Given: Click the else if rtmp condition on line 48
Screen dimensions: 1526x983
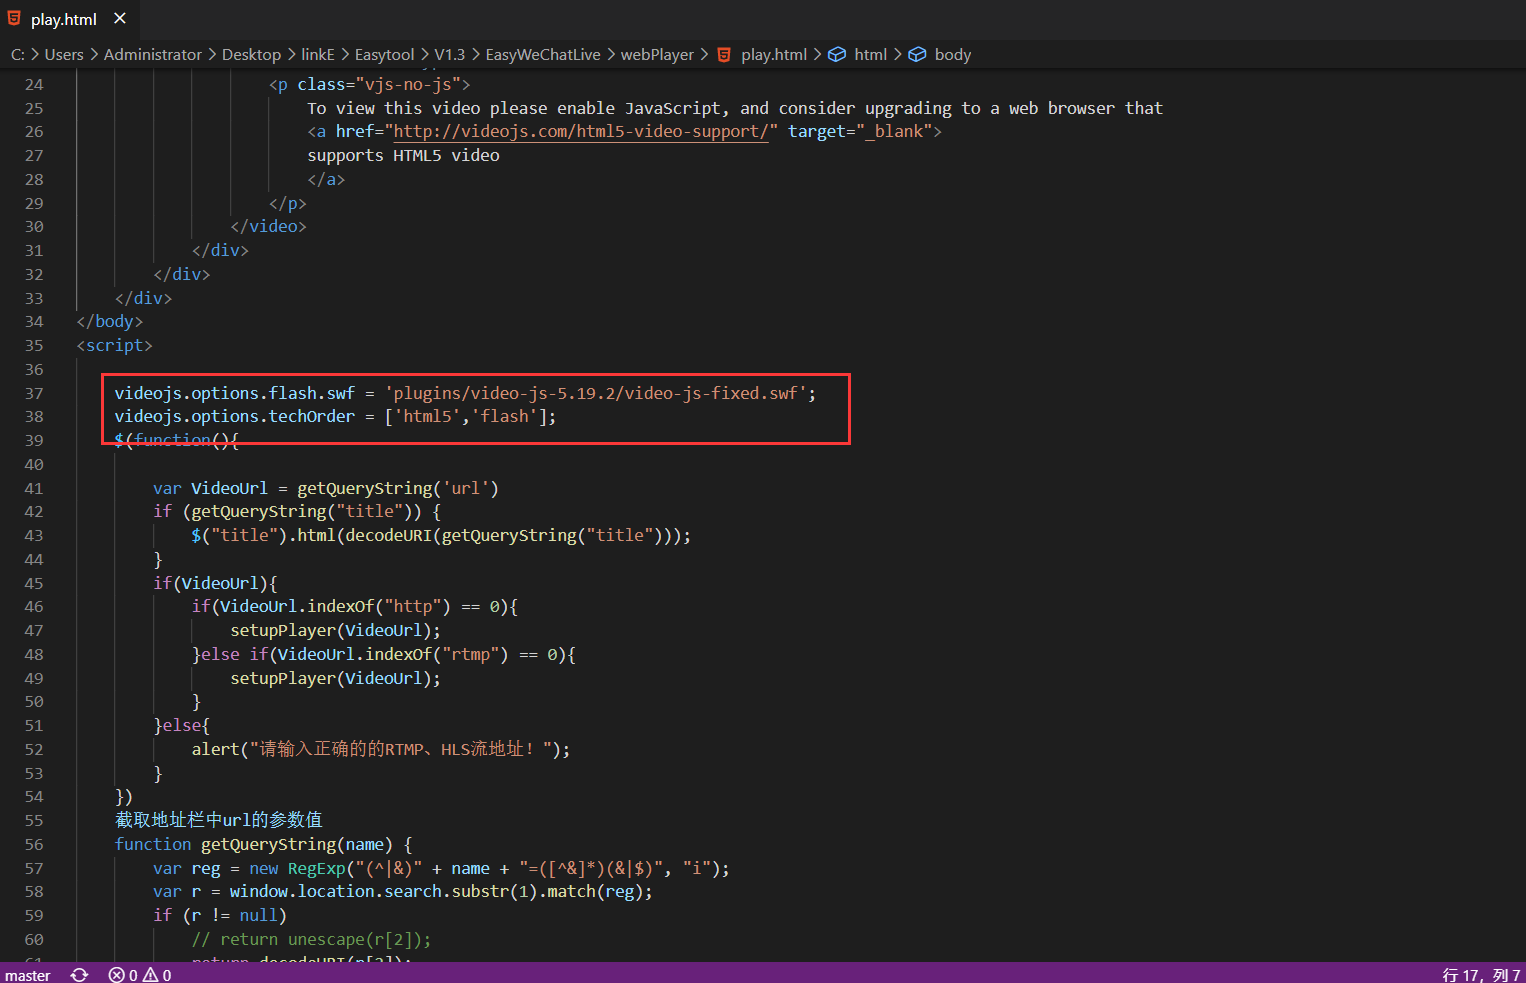Looking at the screenshot, I should [x=384, y=654].
